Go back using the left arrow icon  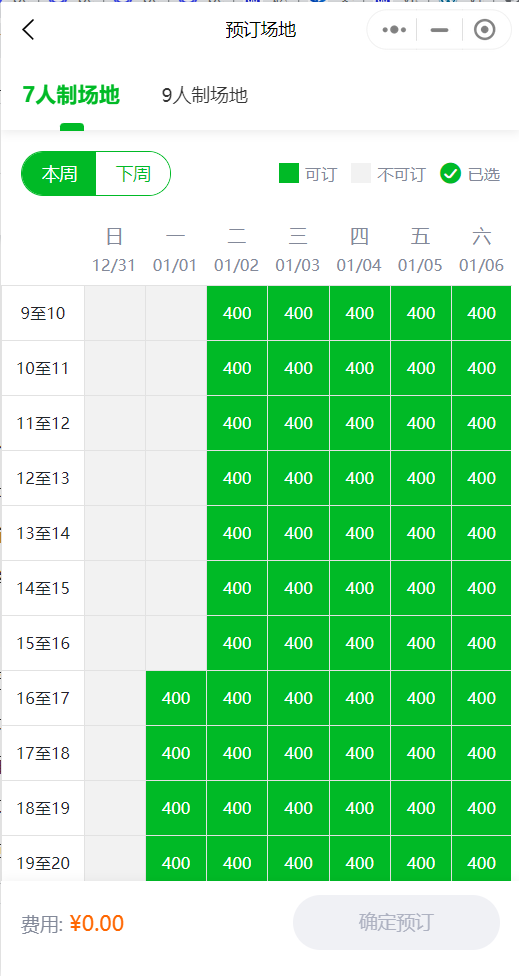coord(28,29)
